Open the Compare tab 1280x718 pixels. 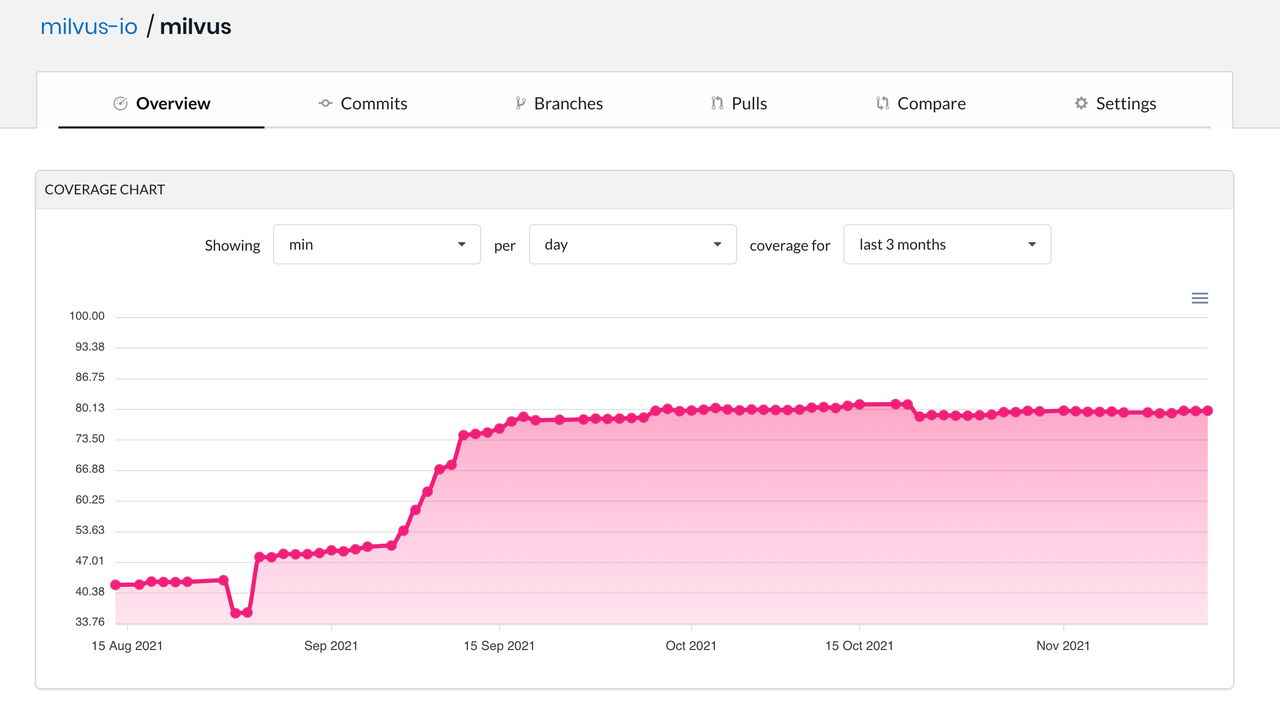point(931,104)
